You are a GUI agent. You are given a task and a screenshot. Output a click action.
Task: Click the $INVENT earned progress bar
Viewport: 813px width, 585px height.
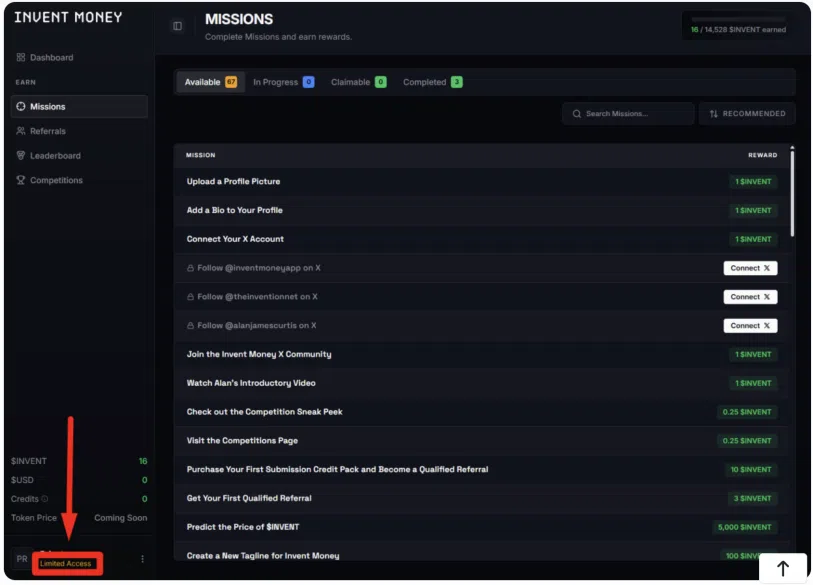pyautogui.click(x=738, y=19)
